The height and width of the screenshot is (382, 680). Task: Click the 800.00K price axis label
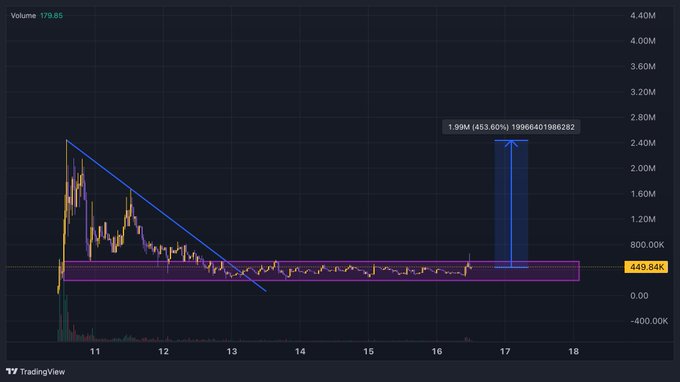point(647,245)
